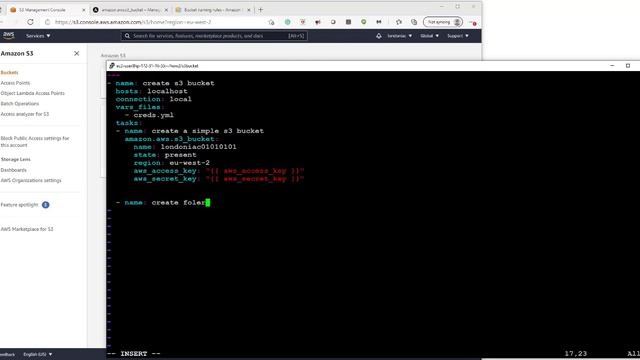Click the Feature spotlight entry
Viewport: 640px width, 360px height.
click(x=19, y=205)
